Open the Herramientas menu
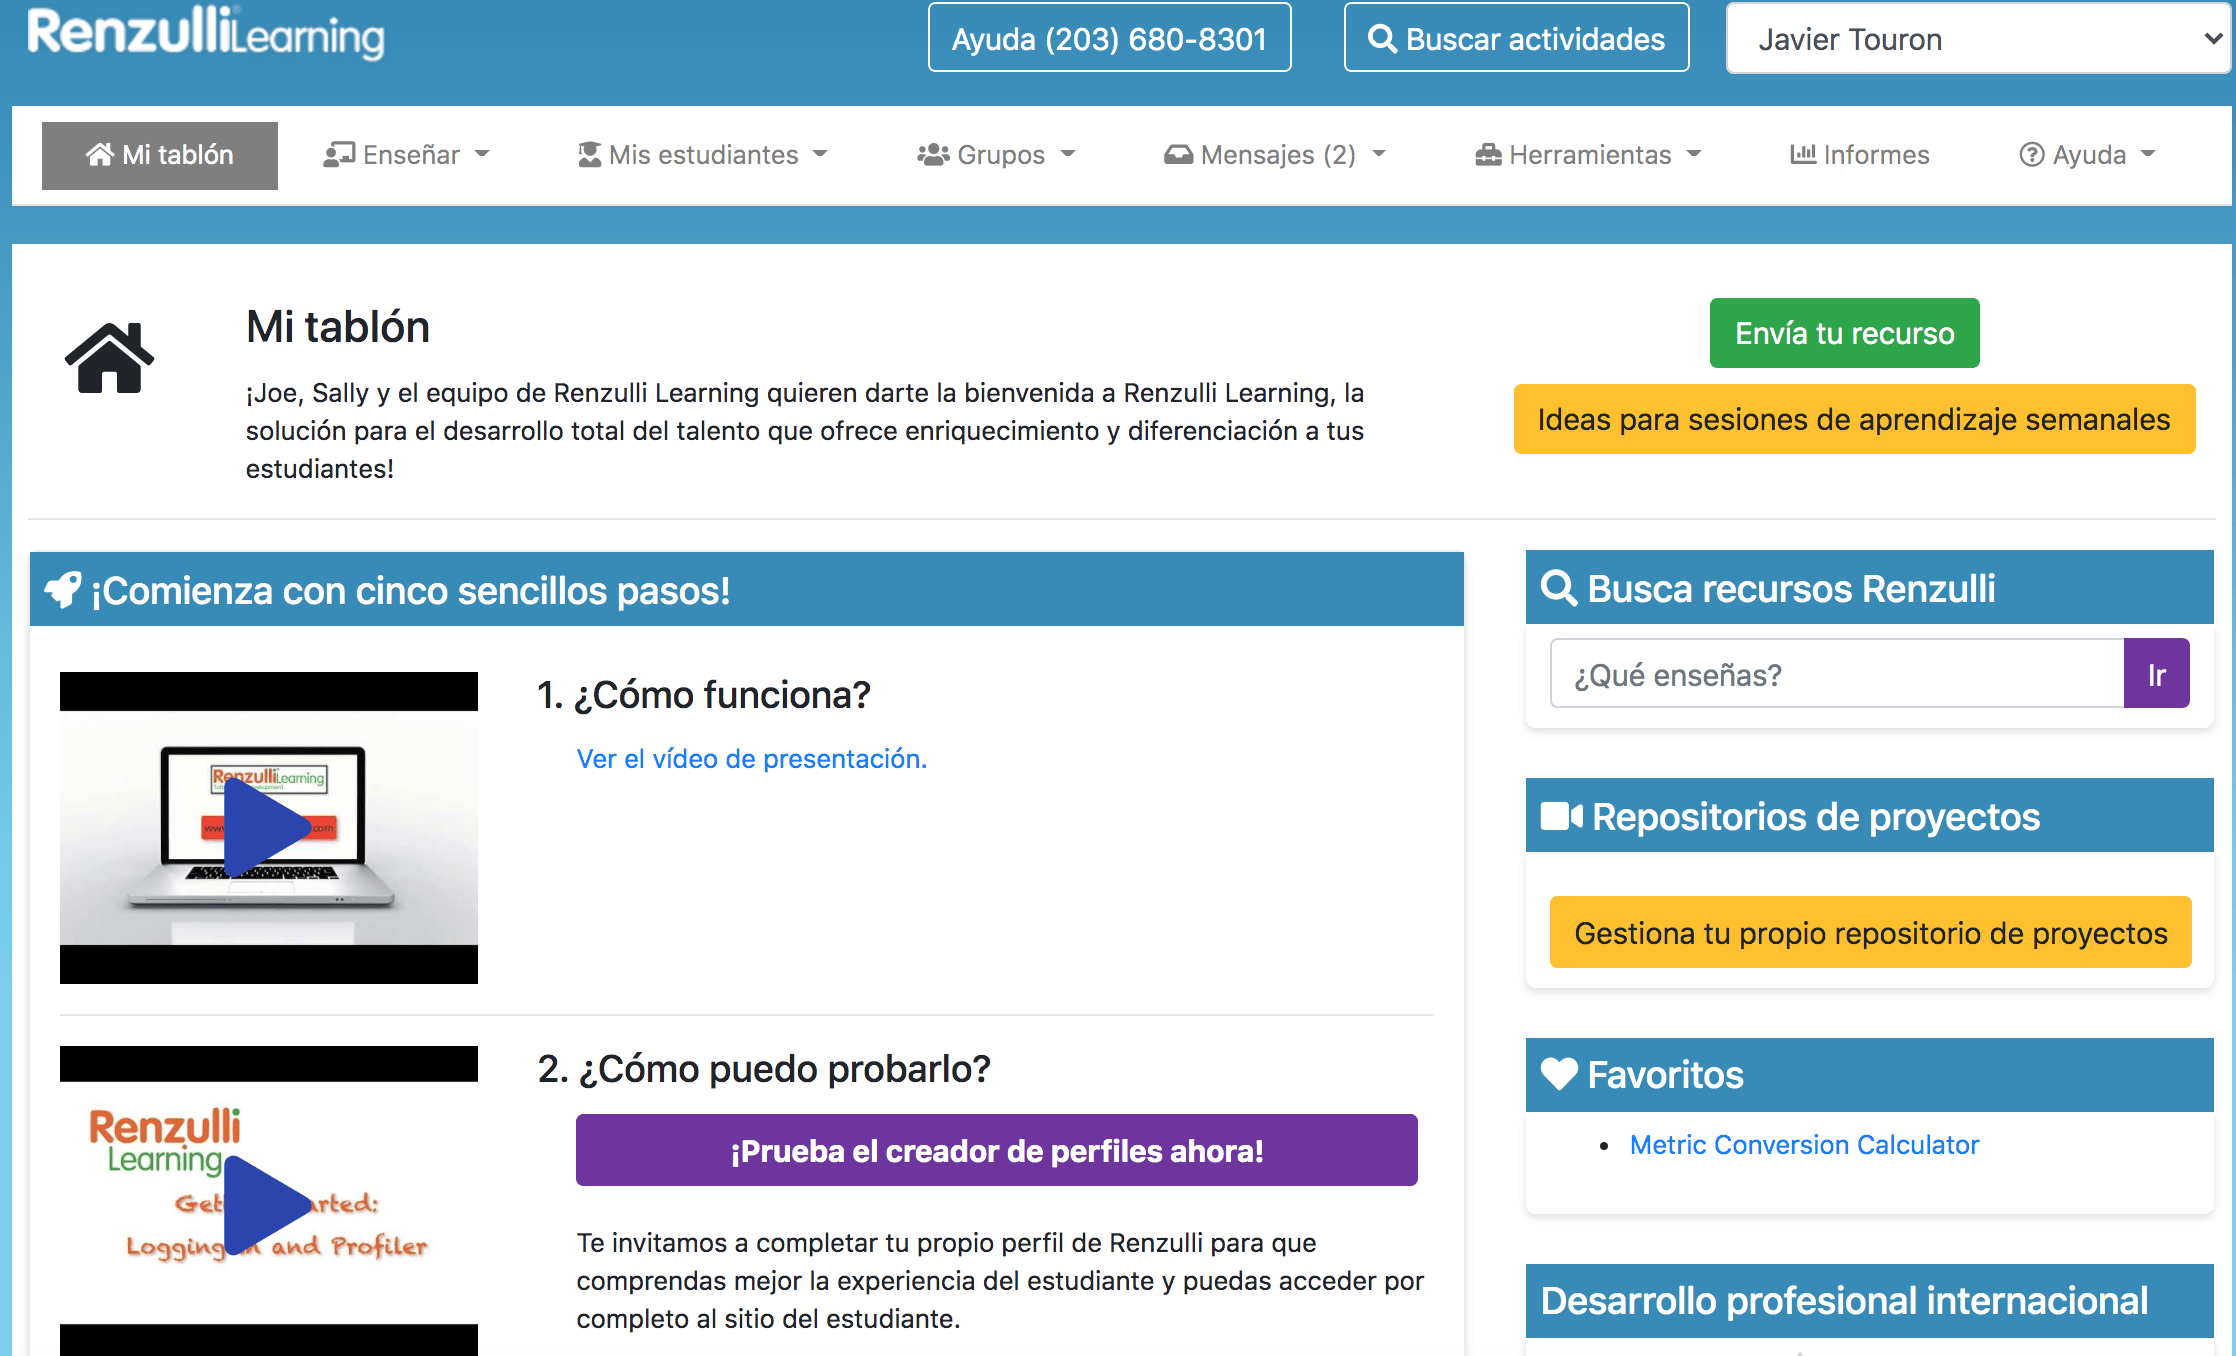This screenshot has width=2236, height=1356. (1588, 155)
